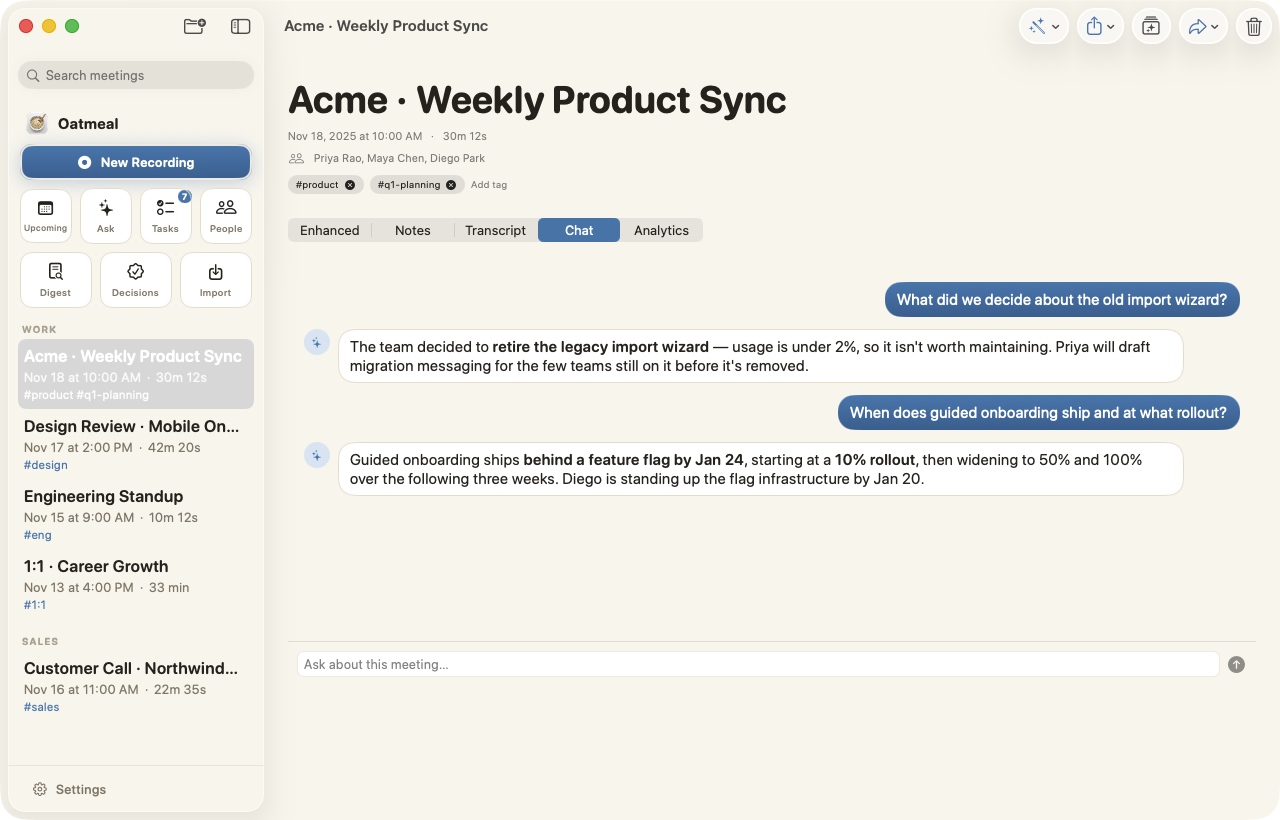The image size is (1280, 820).
Task: Open the Design Review · Mobile meeting
Action: tap(136, 444)
